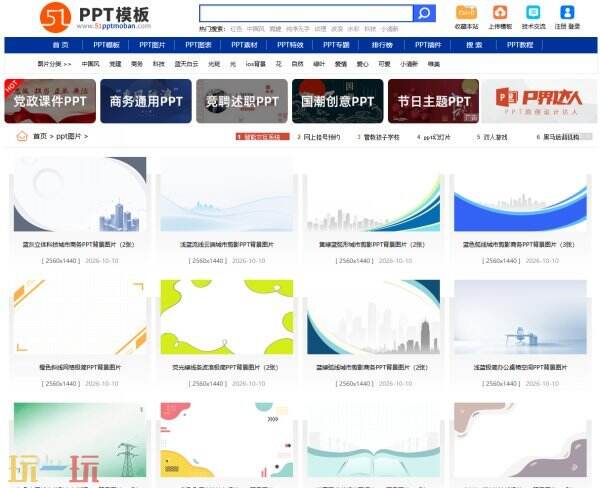Click the ppt图片 breadcrumb link

click(x=68, y=136)
